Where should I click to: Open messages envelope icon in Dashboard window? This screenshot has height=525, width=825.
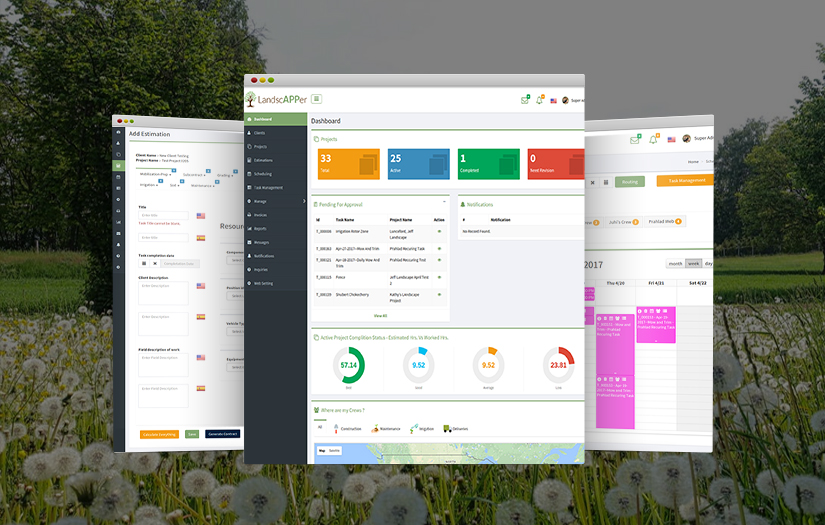(x=525, y=100)
